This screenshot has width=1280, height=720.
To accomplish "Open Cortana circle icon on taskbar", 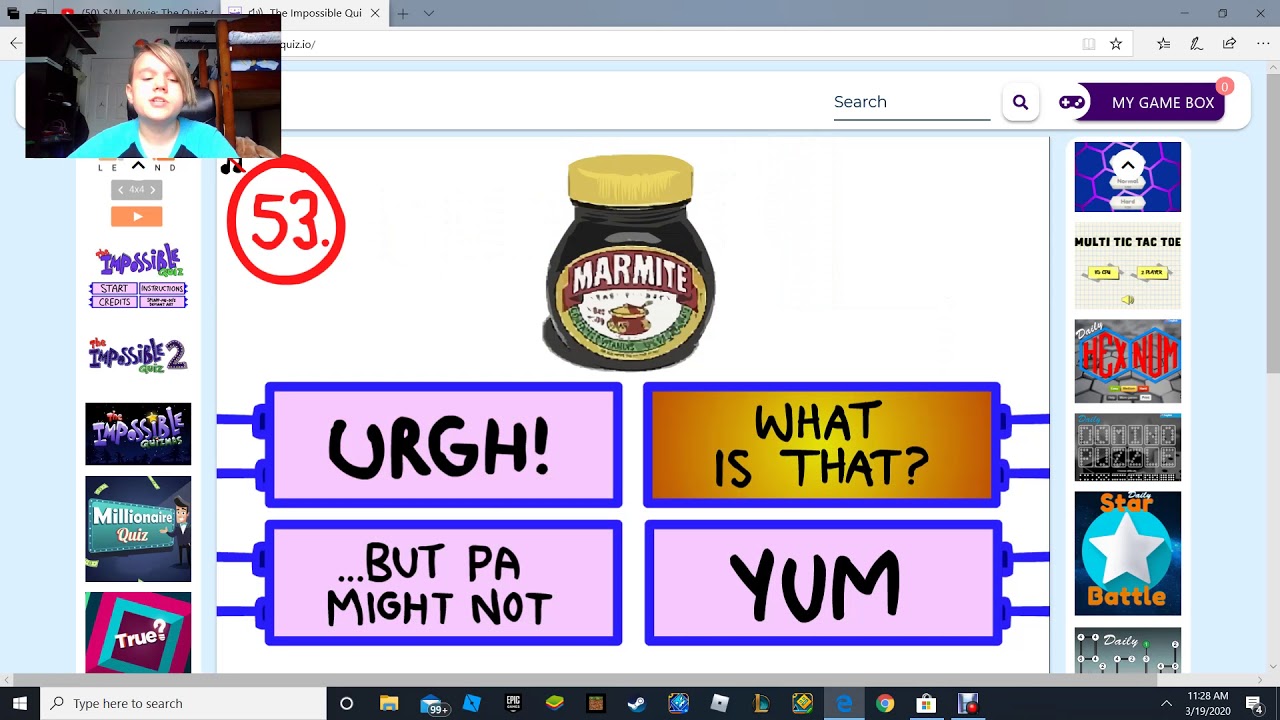I will [x=346, y=703].
